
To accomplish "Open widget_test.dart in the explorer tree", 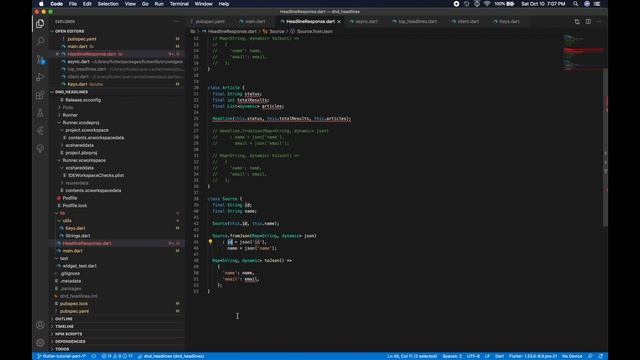I will (80, 266).
